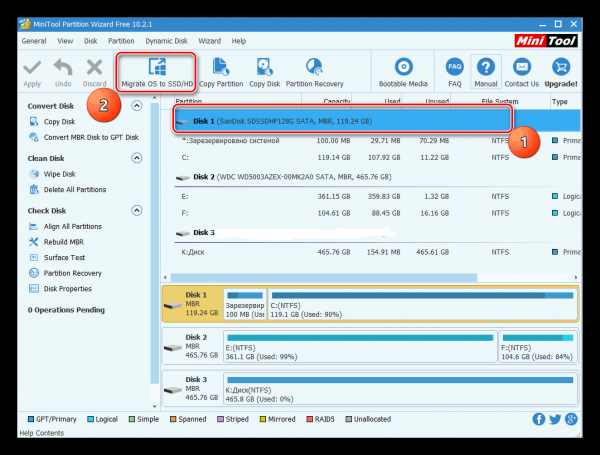The width and height of the screenshot is (600, 455).
Task: Select E:(NTFS) bar in disk map
Action: click(x=360, y=347)
